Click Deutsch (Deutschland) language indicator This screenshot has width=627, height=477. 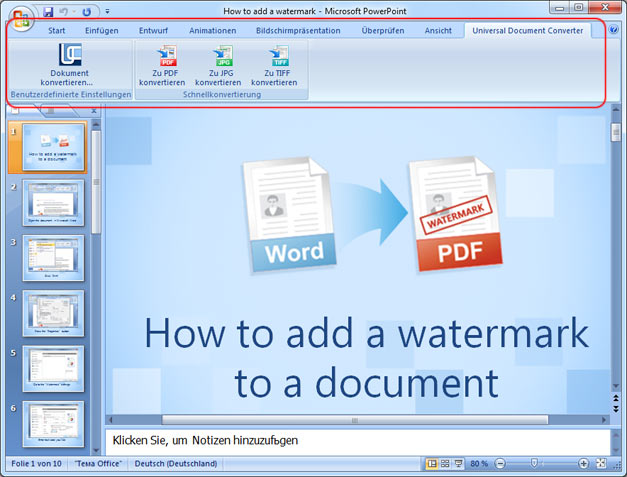click(176, 464)
